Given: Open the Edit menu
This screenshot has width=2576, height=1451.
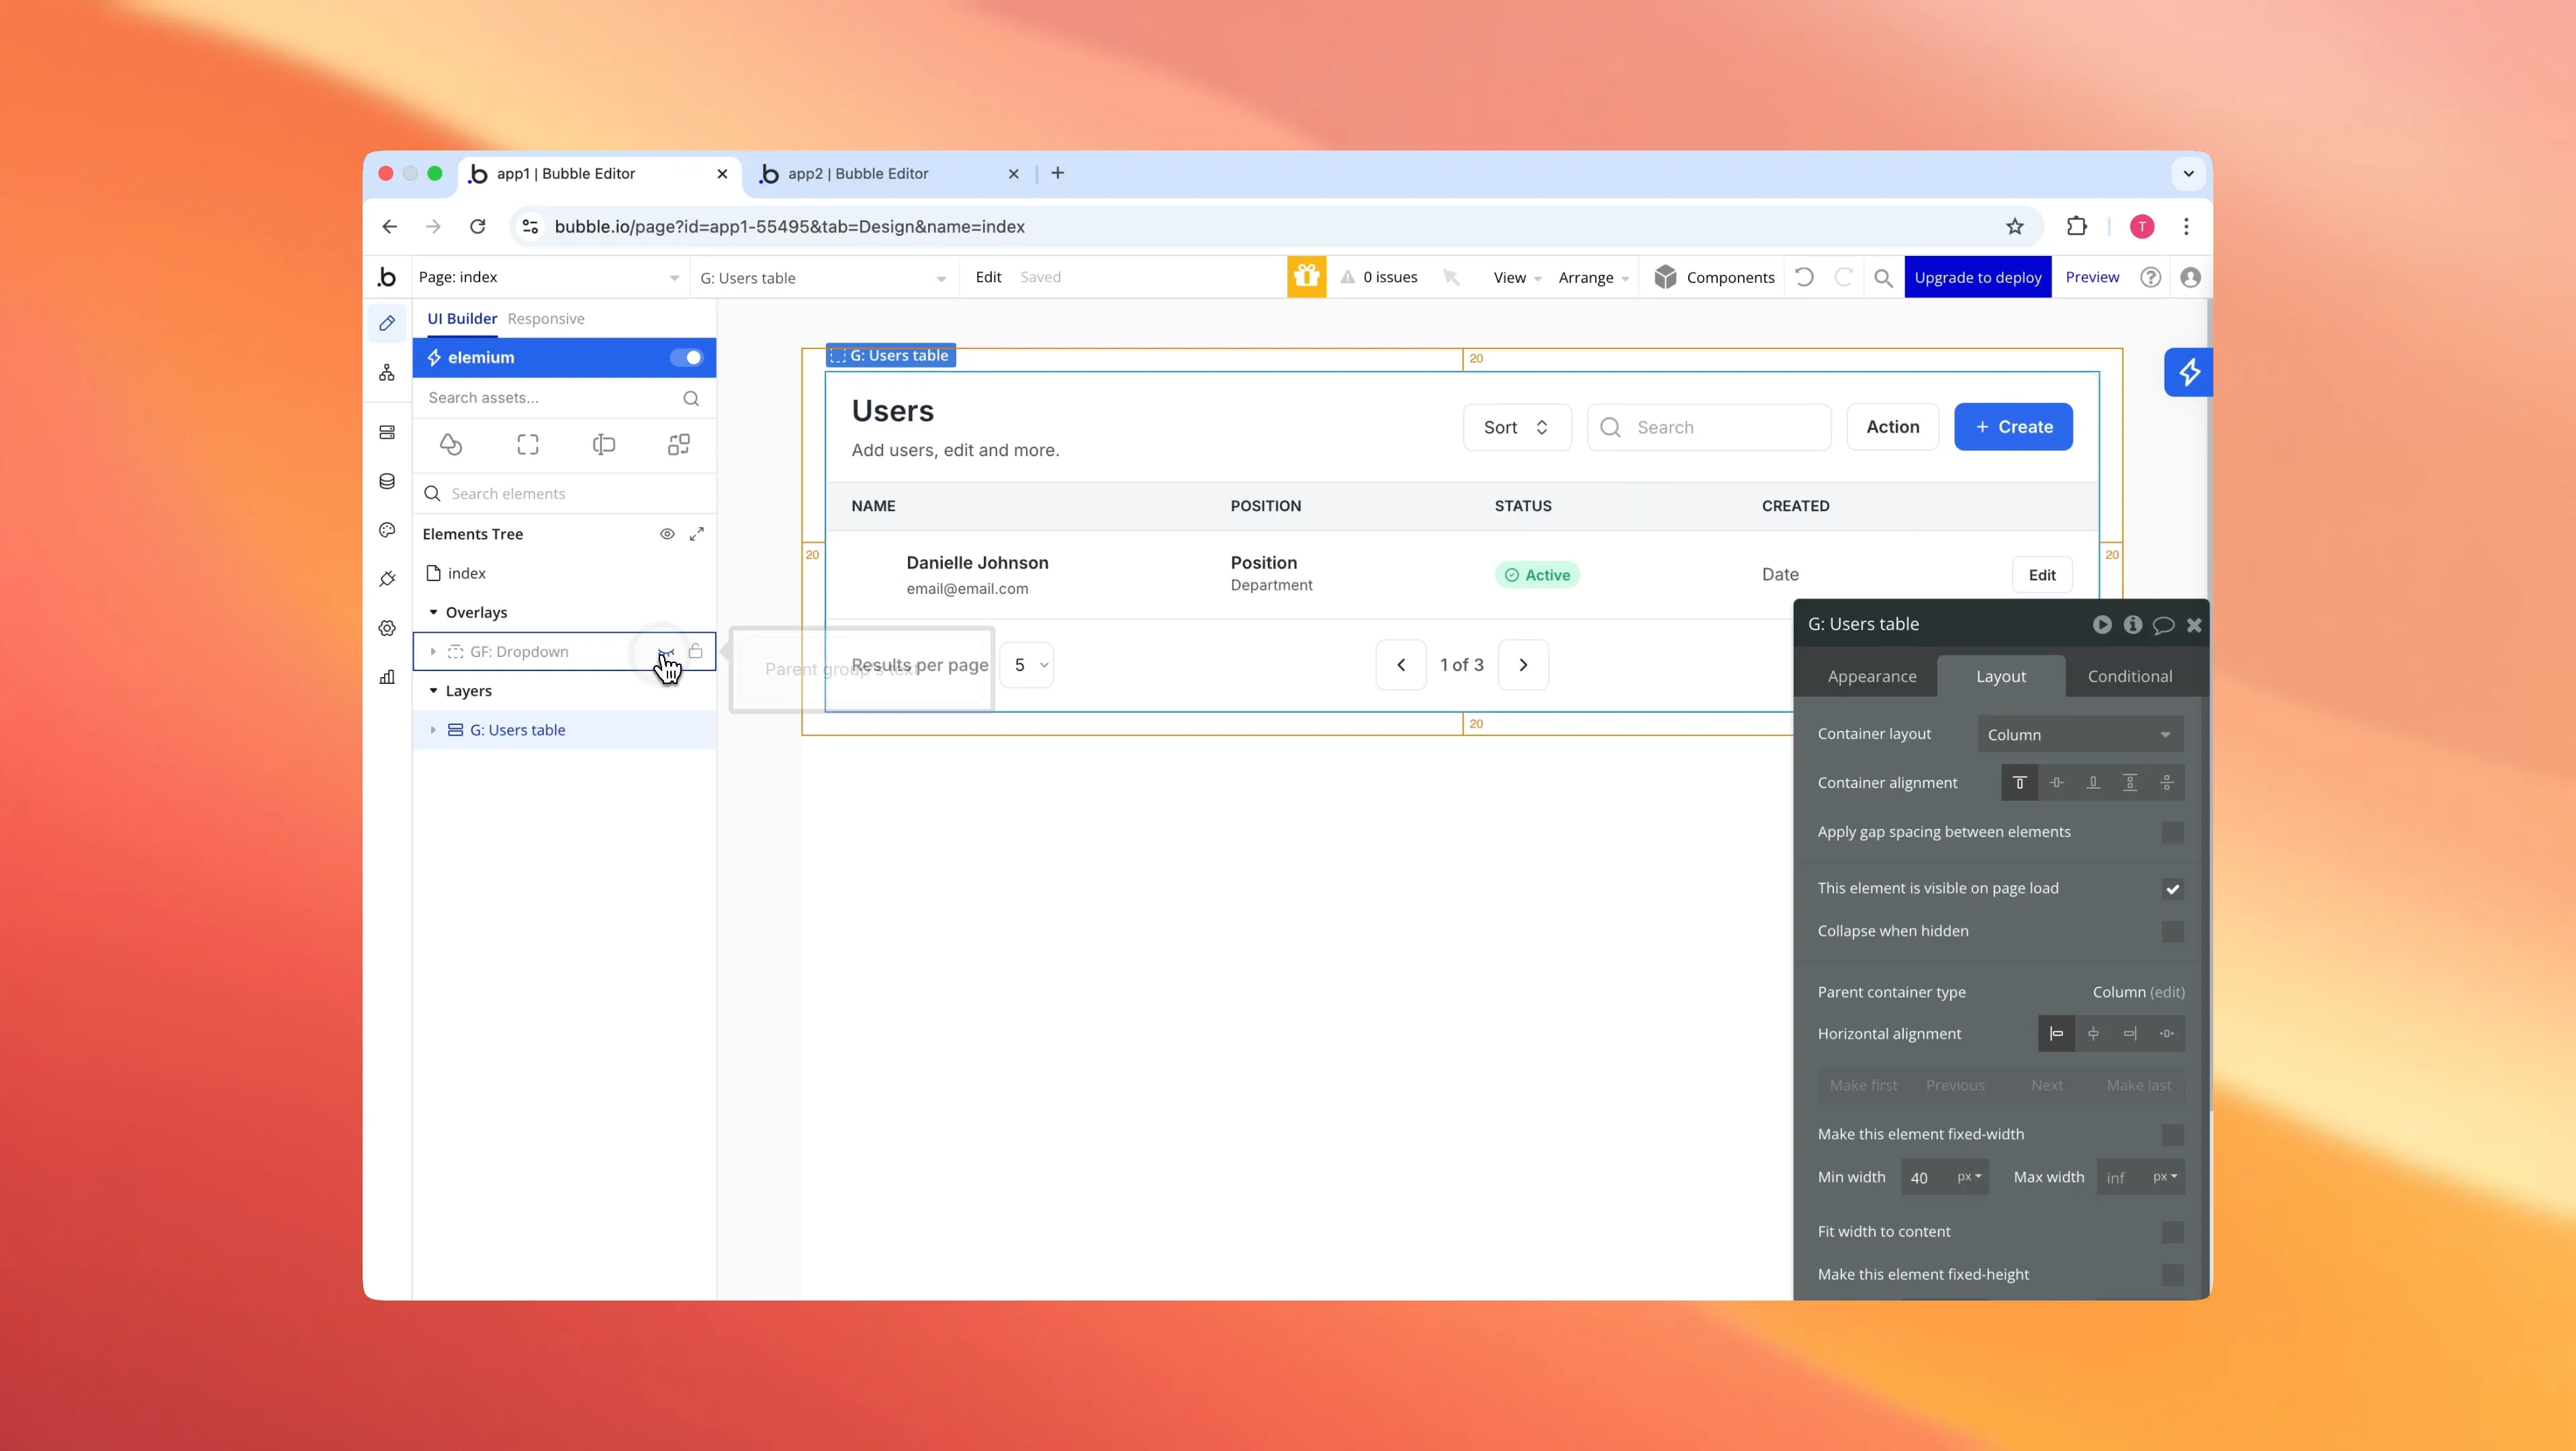Looking at the screenshot, I should click(988, 277).
